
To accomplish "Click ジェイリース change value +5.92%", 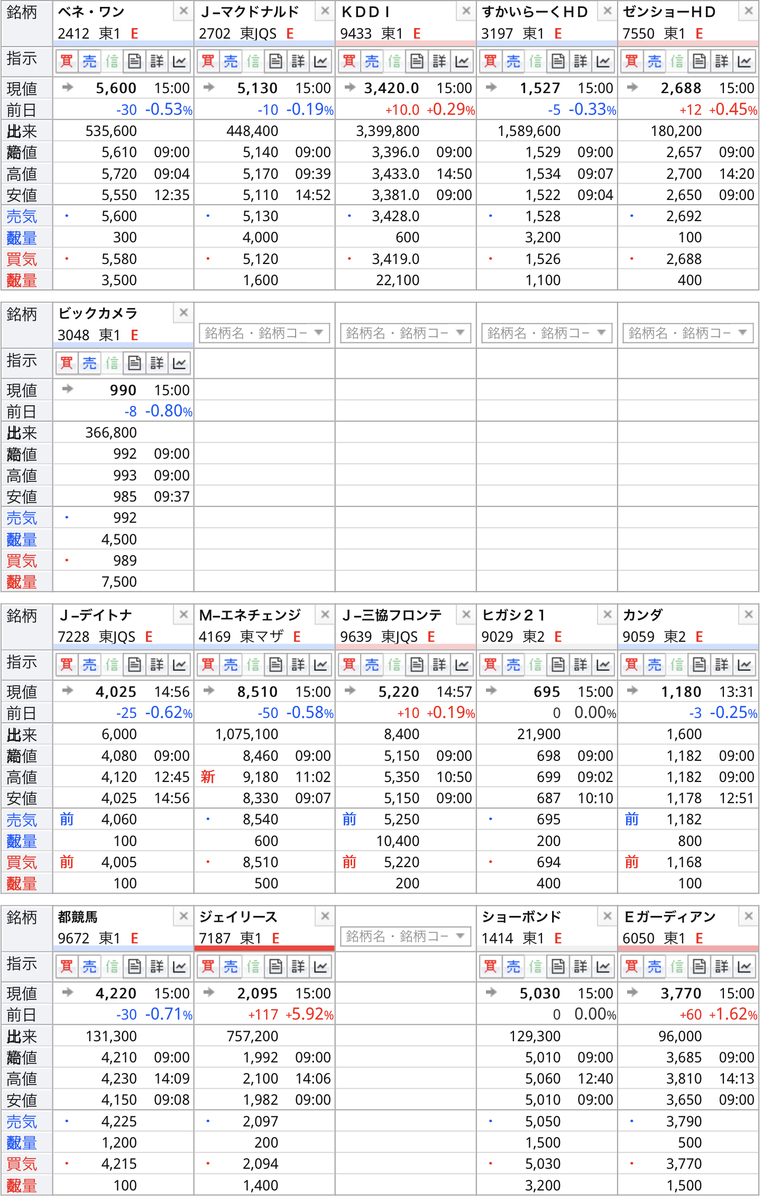I will 311,1014.
